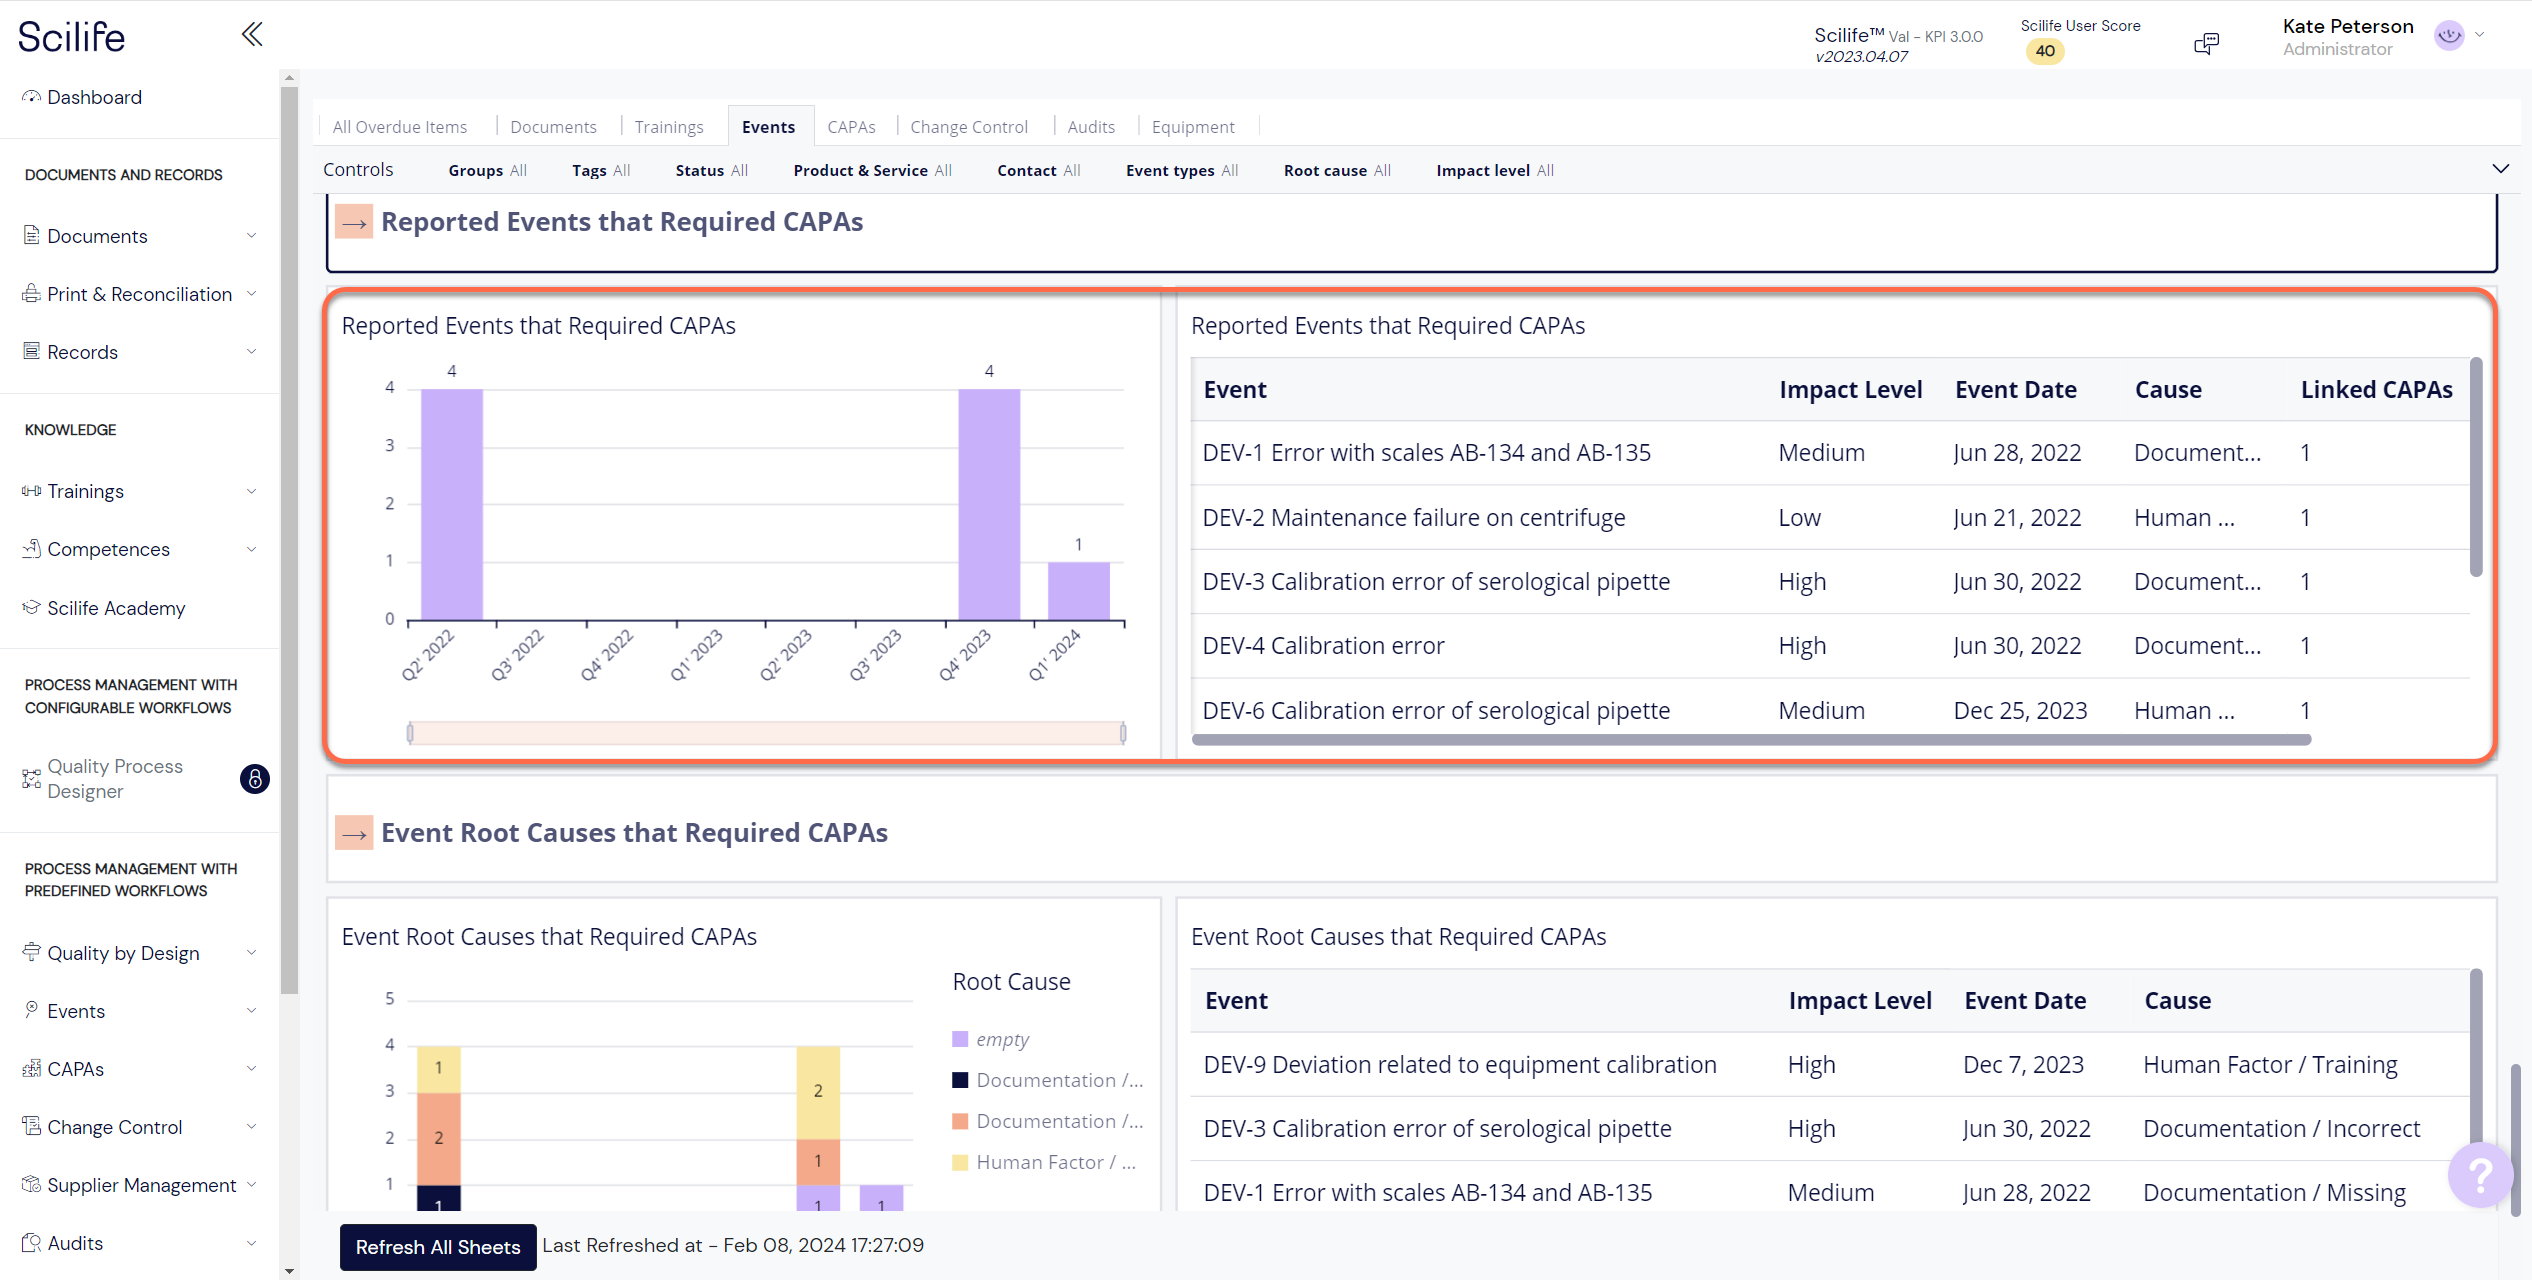Open DEV-2 Maintenance failure on centrifuge event

[x=1414, y=517]
